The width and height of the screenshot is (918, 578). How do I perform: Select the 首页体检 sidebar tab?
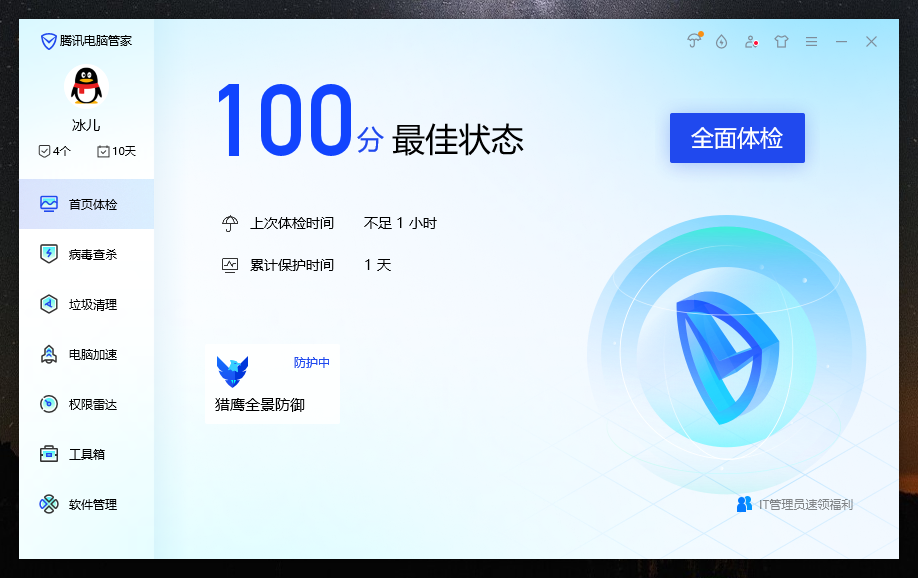(87, 204)
